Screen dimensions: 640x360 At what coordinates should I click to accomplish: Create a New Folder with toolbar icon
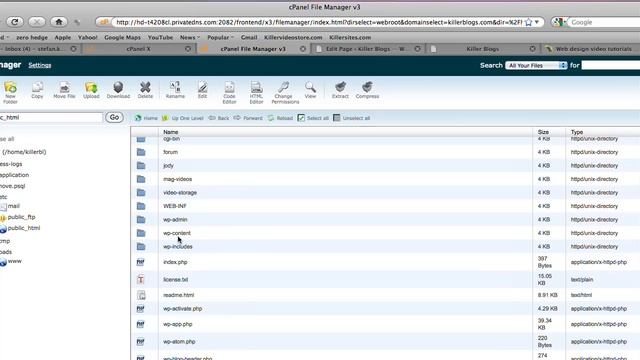[x=10, y=93]
